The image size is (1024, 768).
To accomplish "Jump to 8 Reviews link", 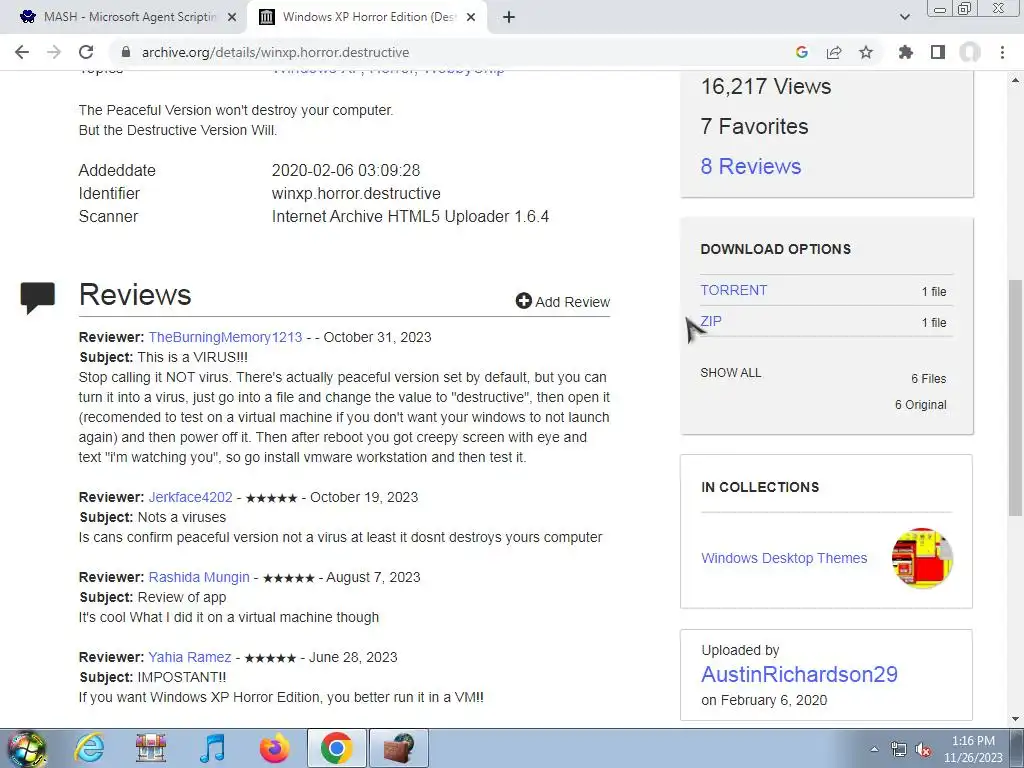I will pos(751,166).
